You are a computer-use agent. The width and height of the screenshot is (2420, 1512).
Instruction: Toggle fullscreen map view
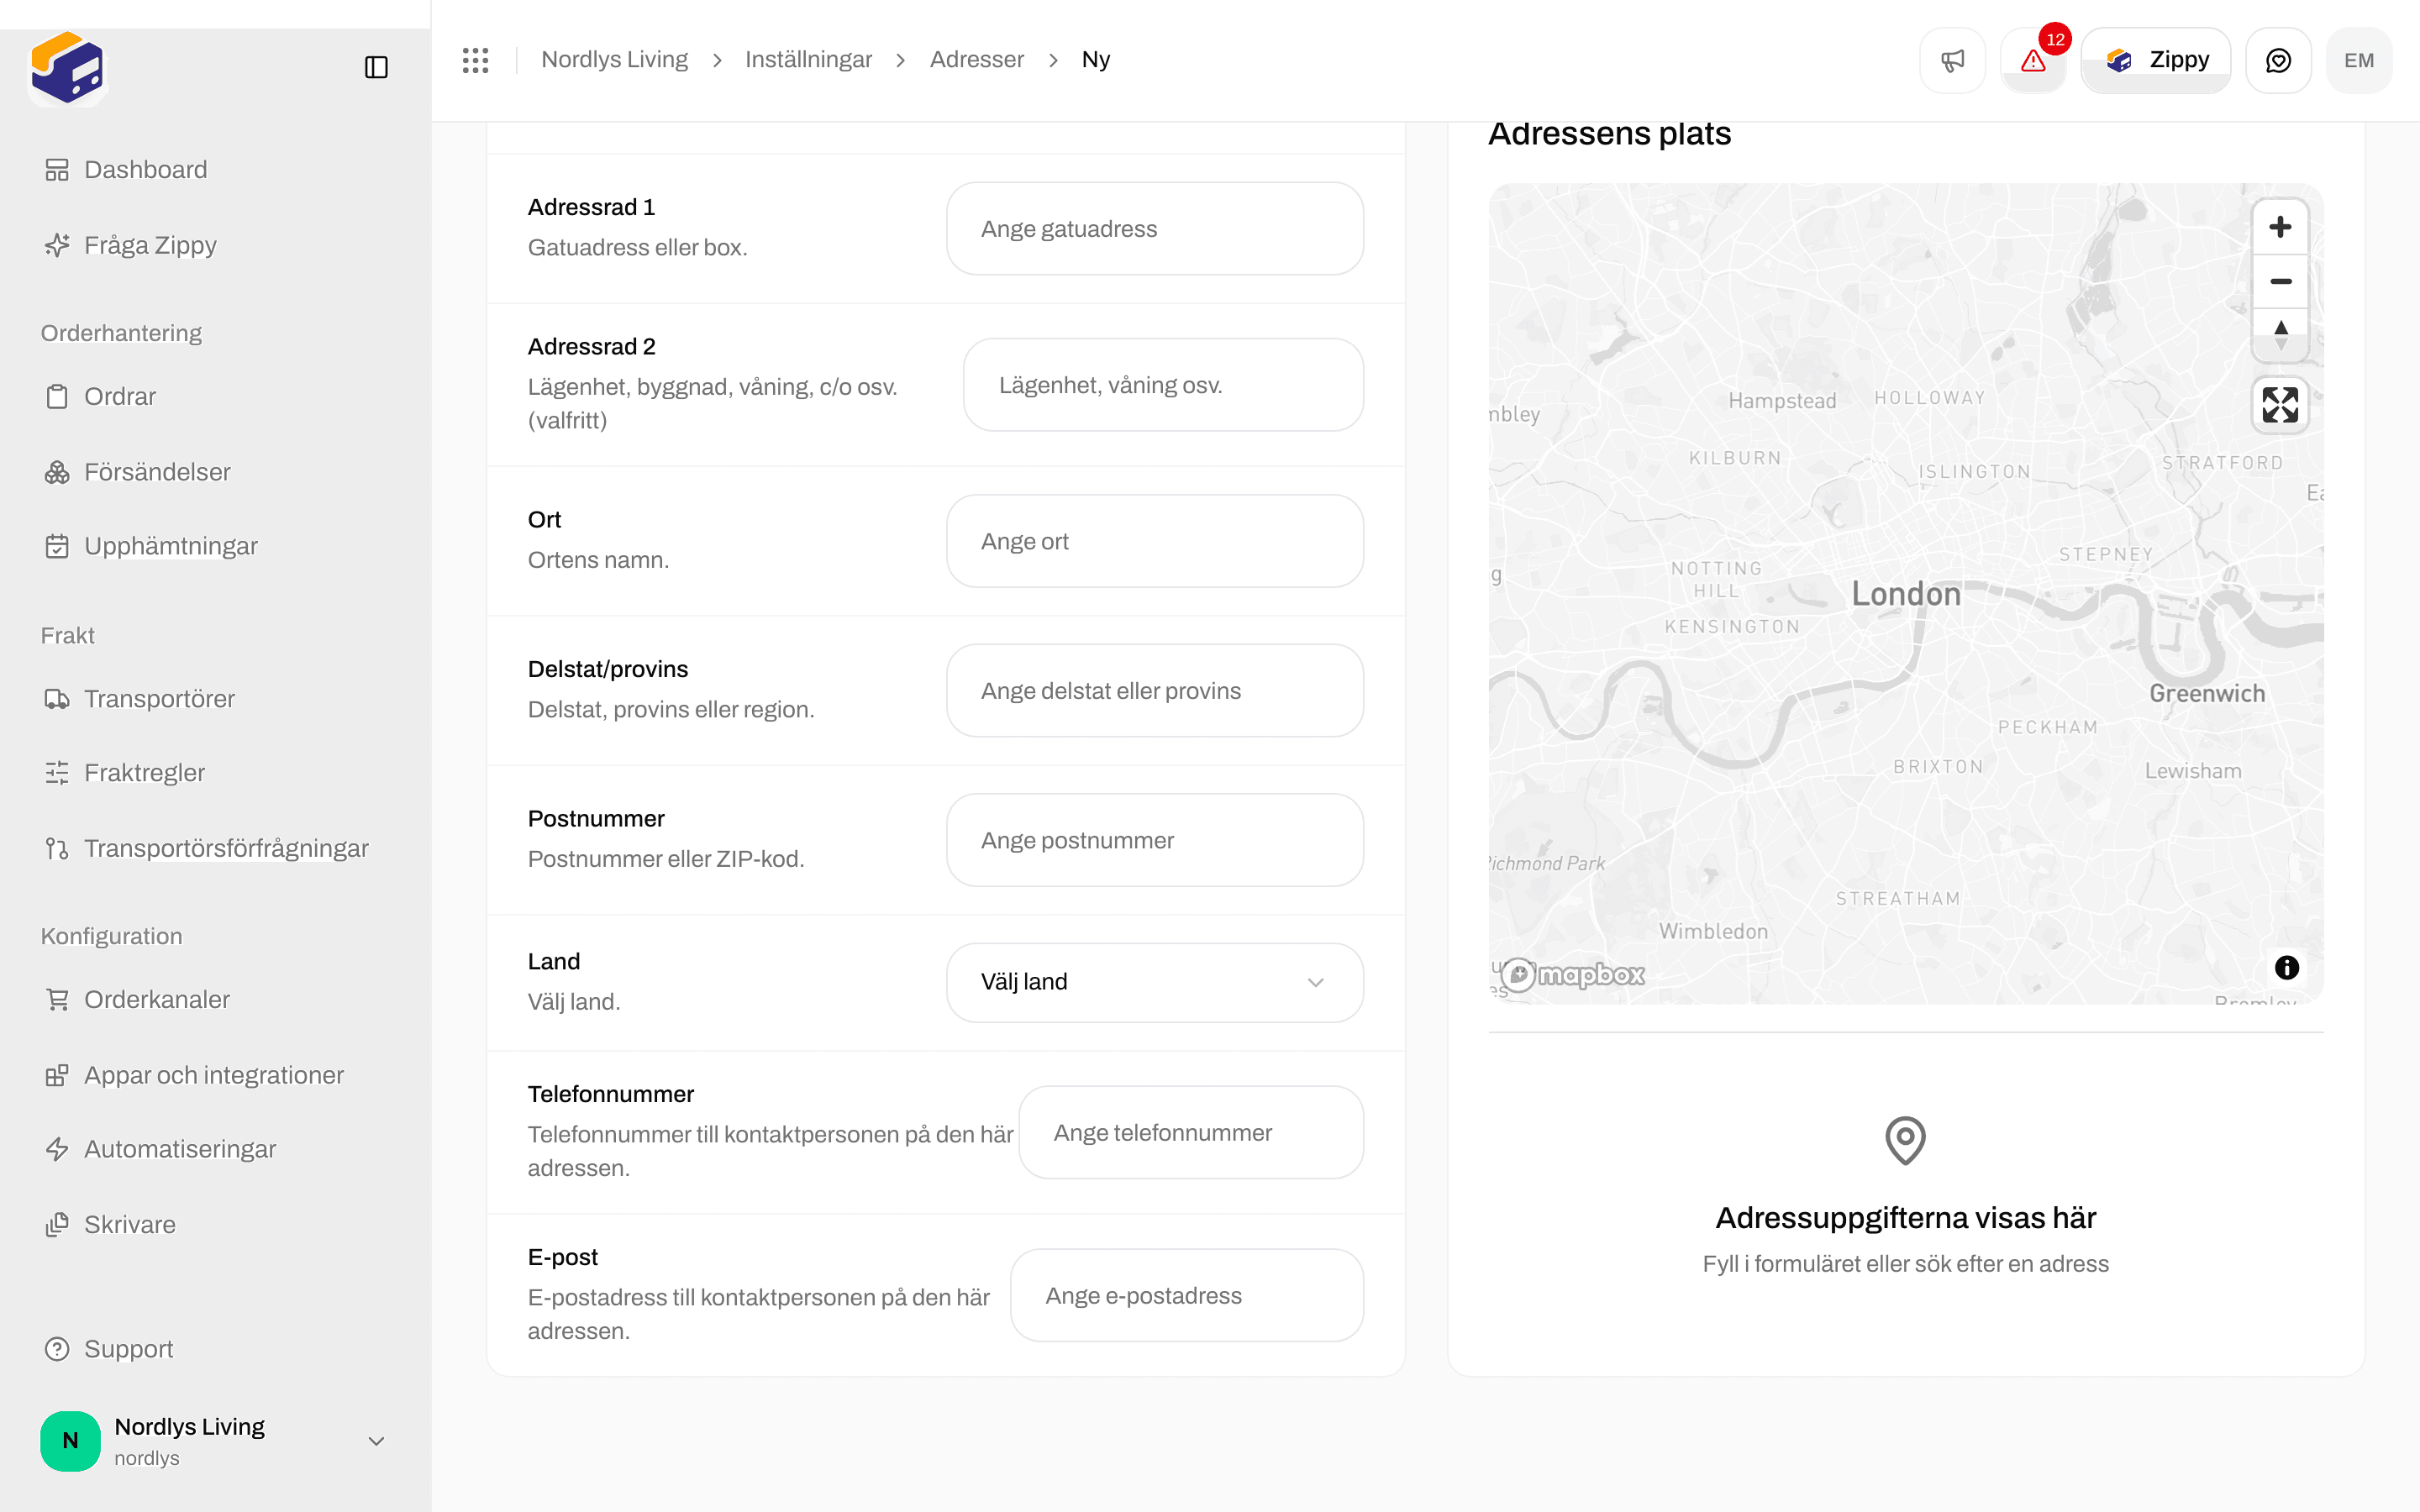2280,405
